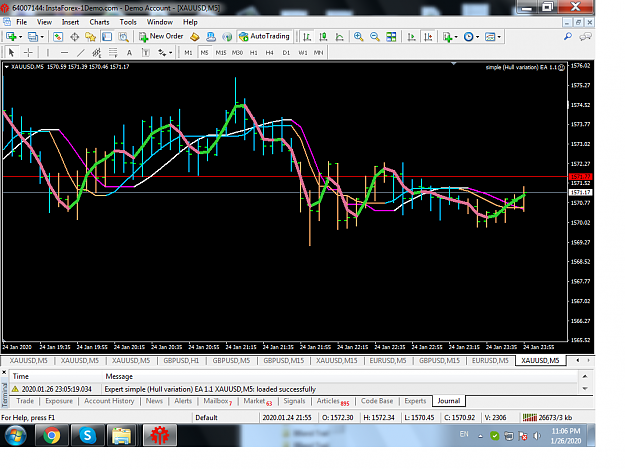Open the Profiles dropdown arrow
625x469 pixels.
tap(42, 37)
